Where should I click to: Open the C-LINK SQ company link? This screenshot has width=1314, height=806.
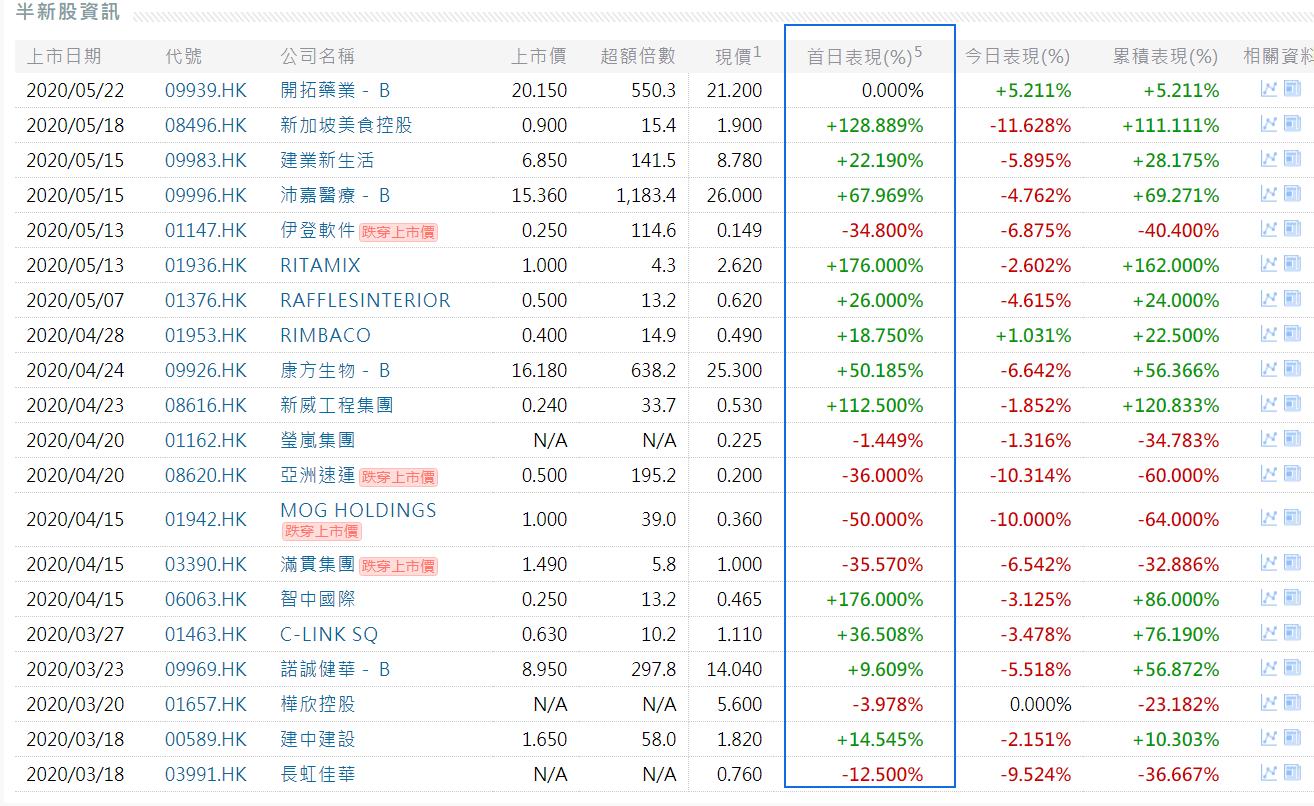(329, 634)
